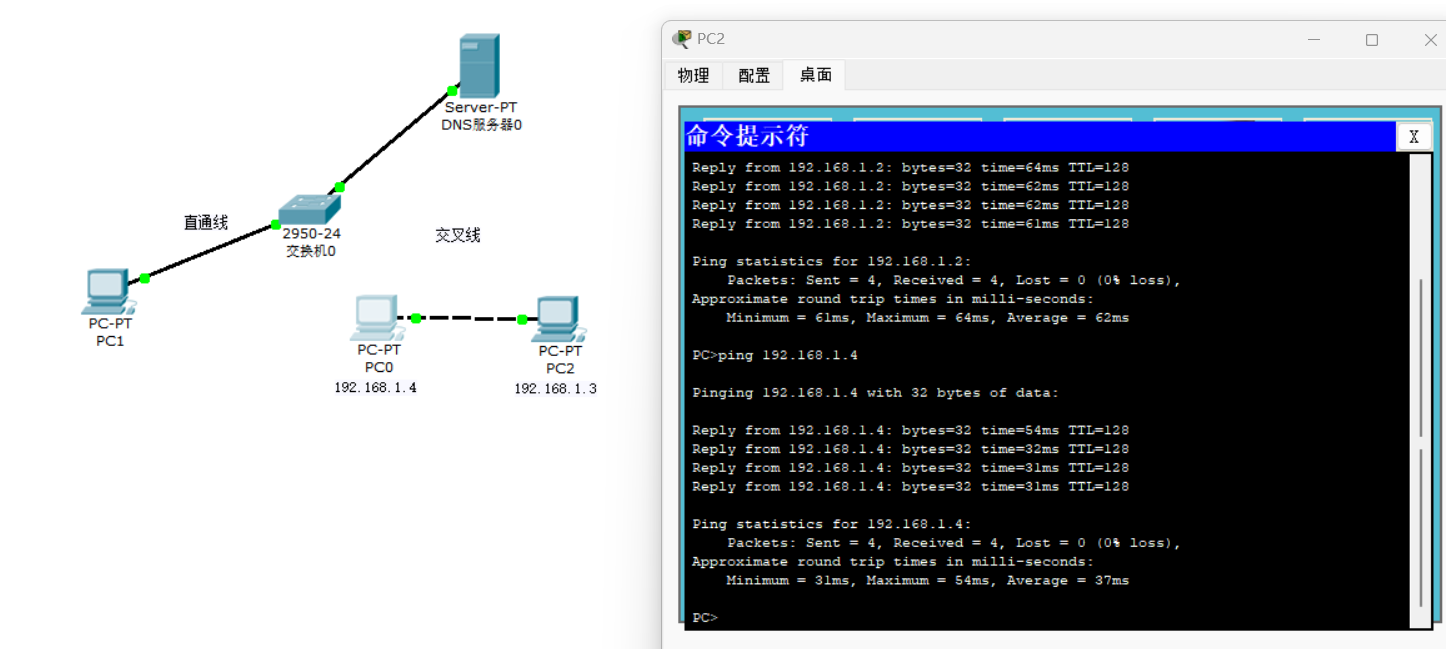Click the line 'PC>ping 192.168.1.4'
This screenshot has height=649, width=1446.
(775, 355)
